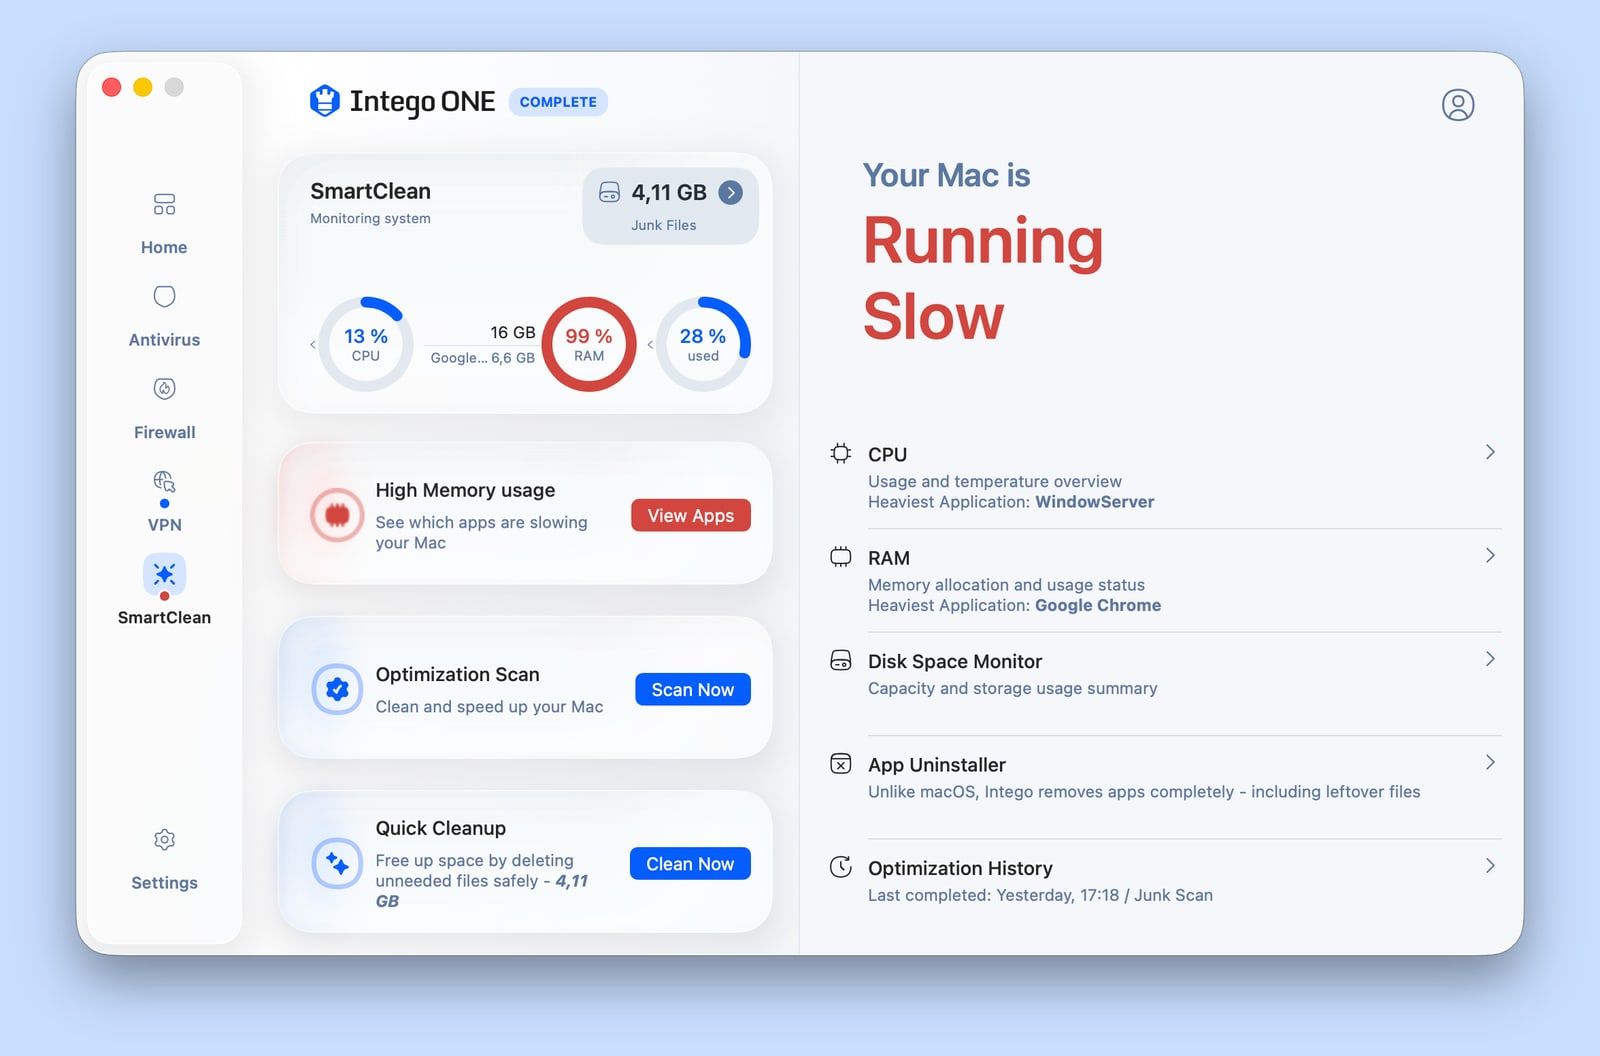Open the user account profile icon
Screen dimensions: 1600x1056
1458,104
